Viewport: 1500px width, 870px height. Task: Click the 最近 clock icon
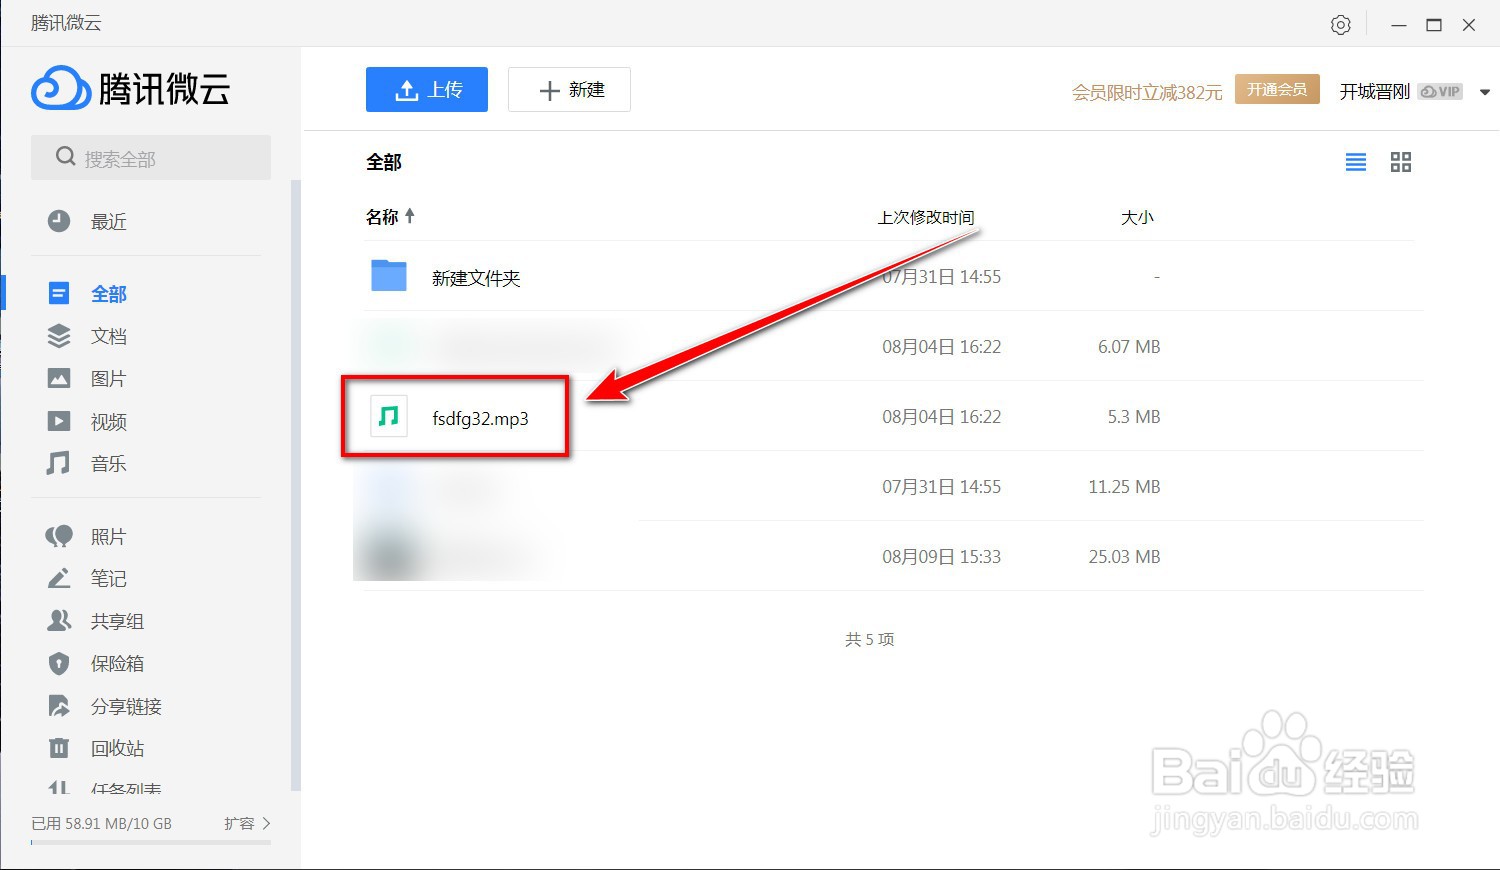click(59, 221)
